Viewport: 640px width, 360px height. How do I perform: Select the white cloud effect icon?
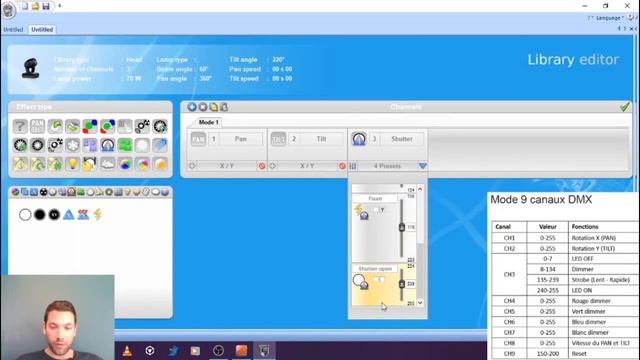pos(108,164)
